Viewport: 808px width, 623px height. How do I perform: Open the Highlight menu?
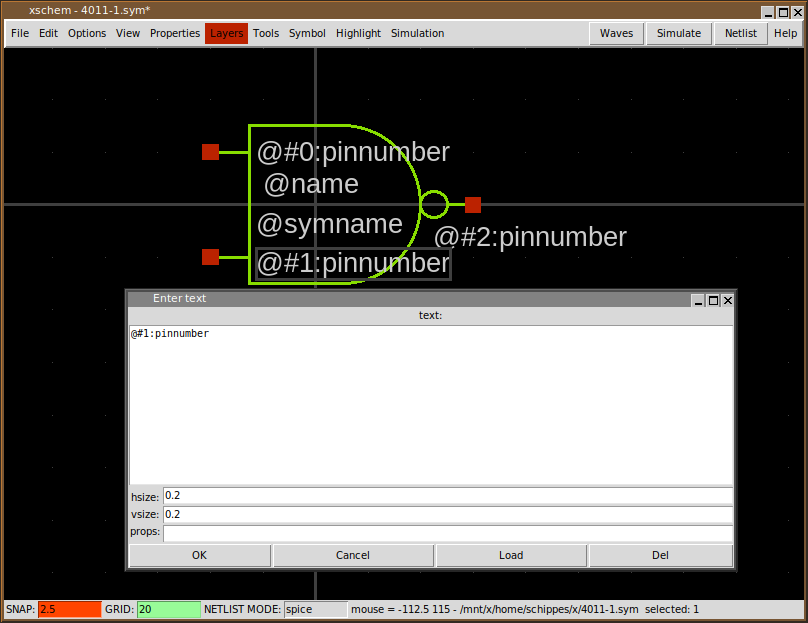click(358, 33)
